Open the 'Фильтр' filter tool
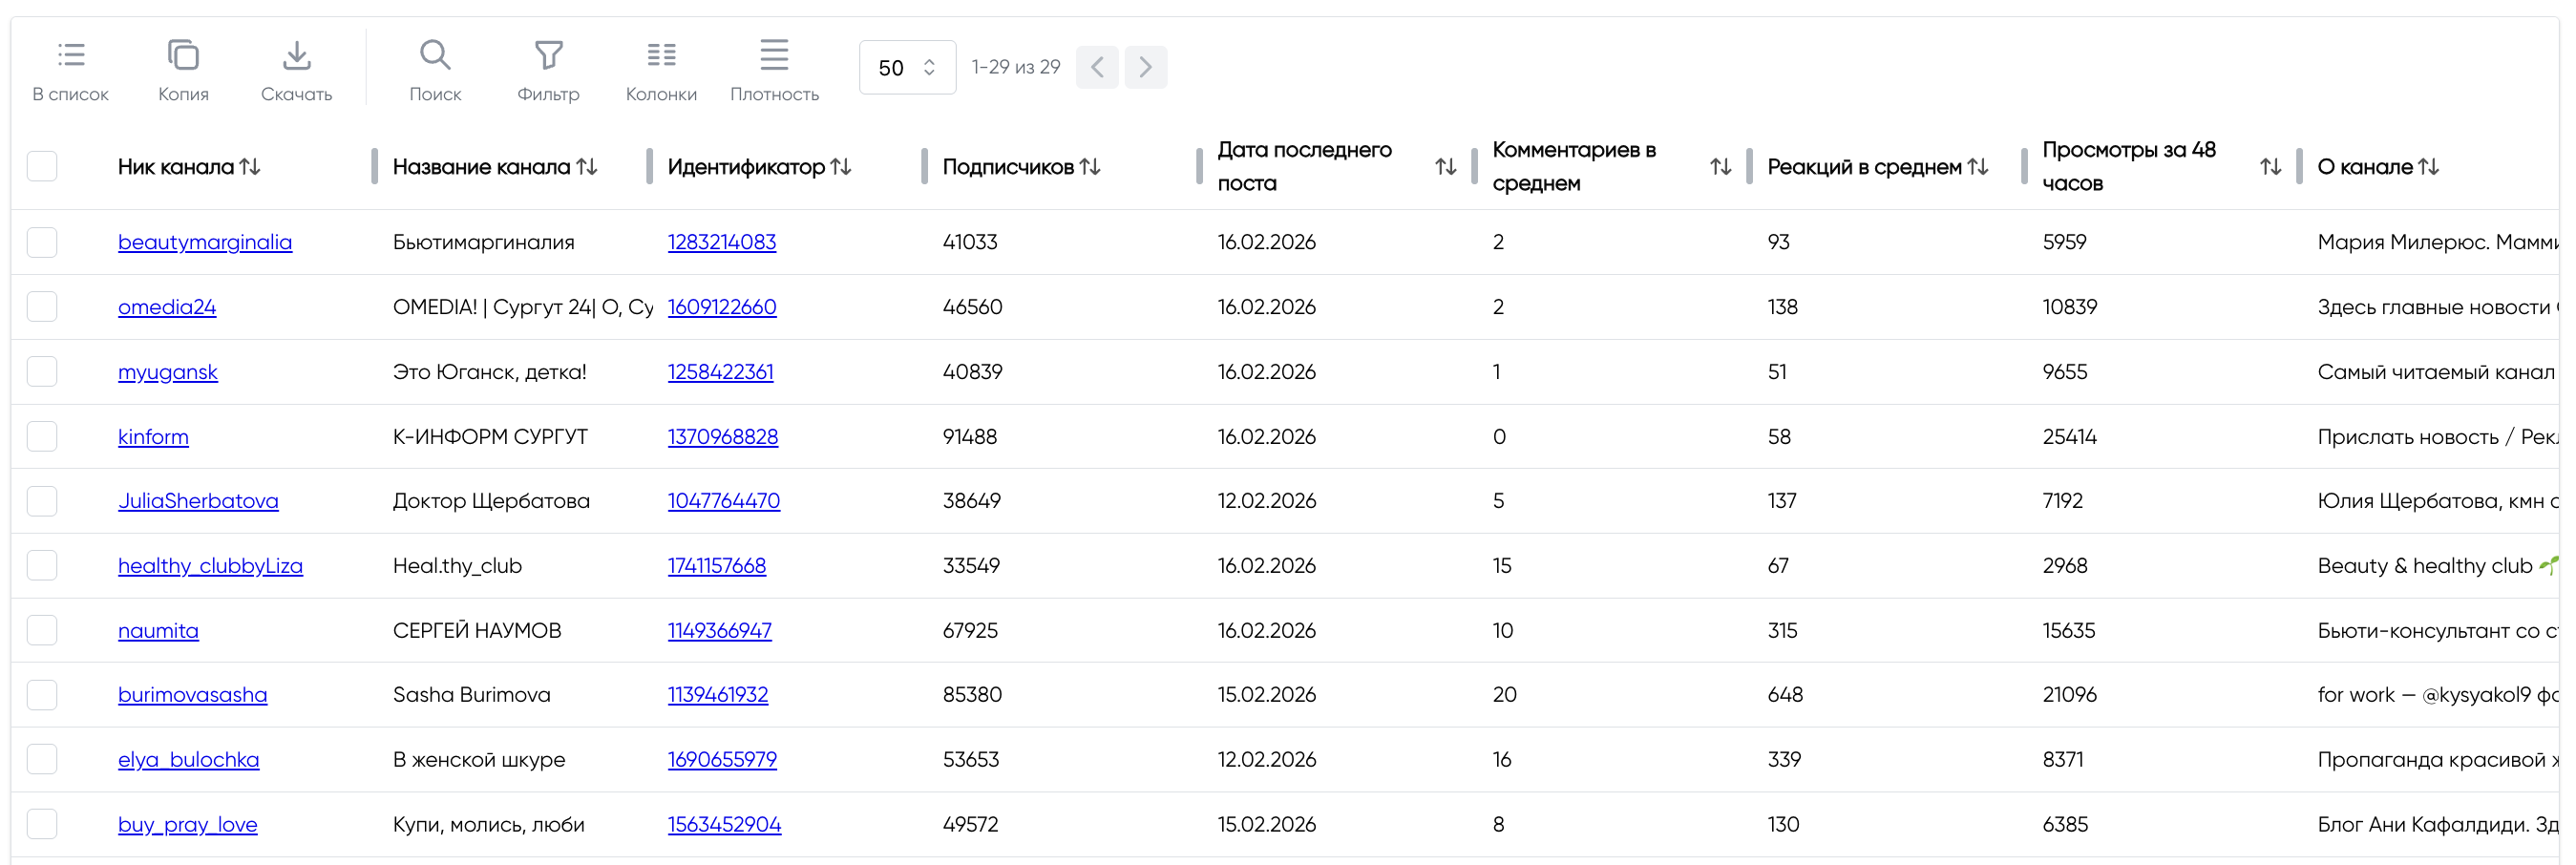The width and height of the screenshot is (2576, 865). [x=548, y=55]
